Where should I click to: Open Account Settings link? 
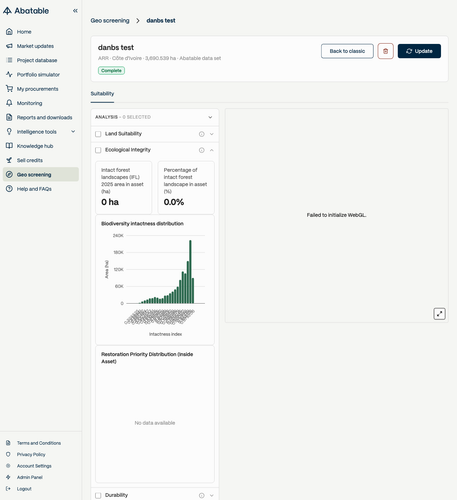pos(34,466)
